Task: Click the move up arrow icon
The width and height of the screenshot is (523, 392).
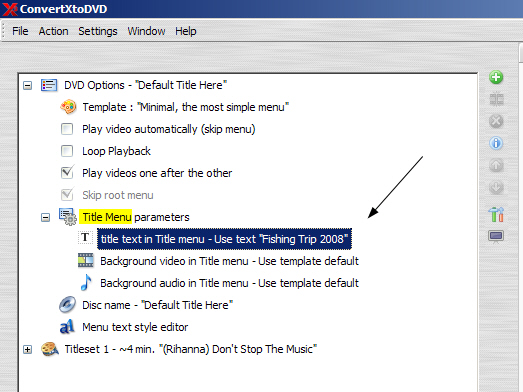Action: pos(496,165)
